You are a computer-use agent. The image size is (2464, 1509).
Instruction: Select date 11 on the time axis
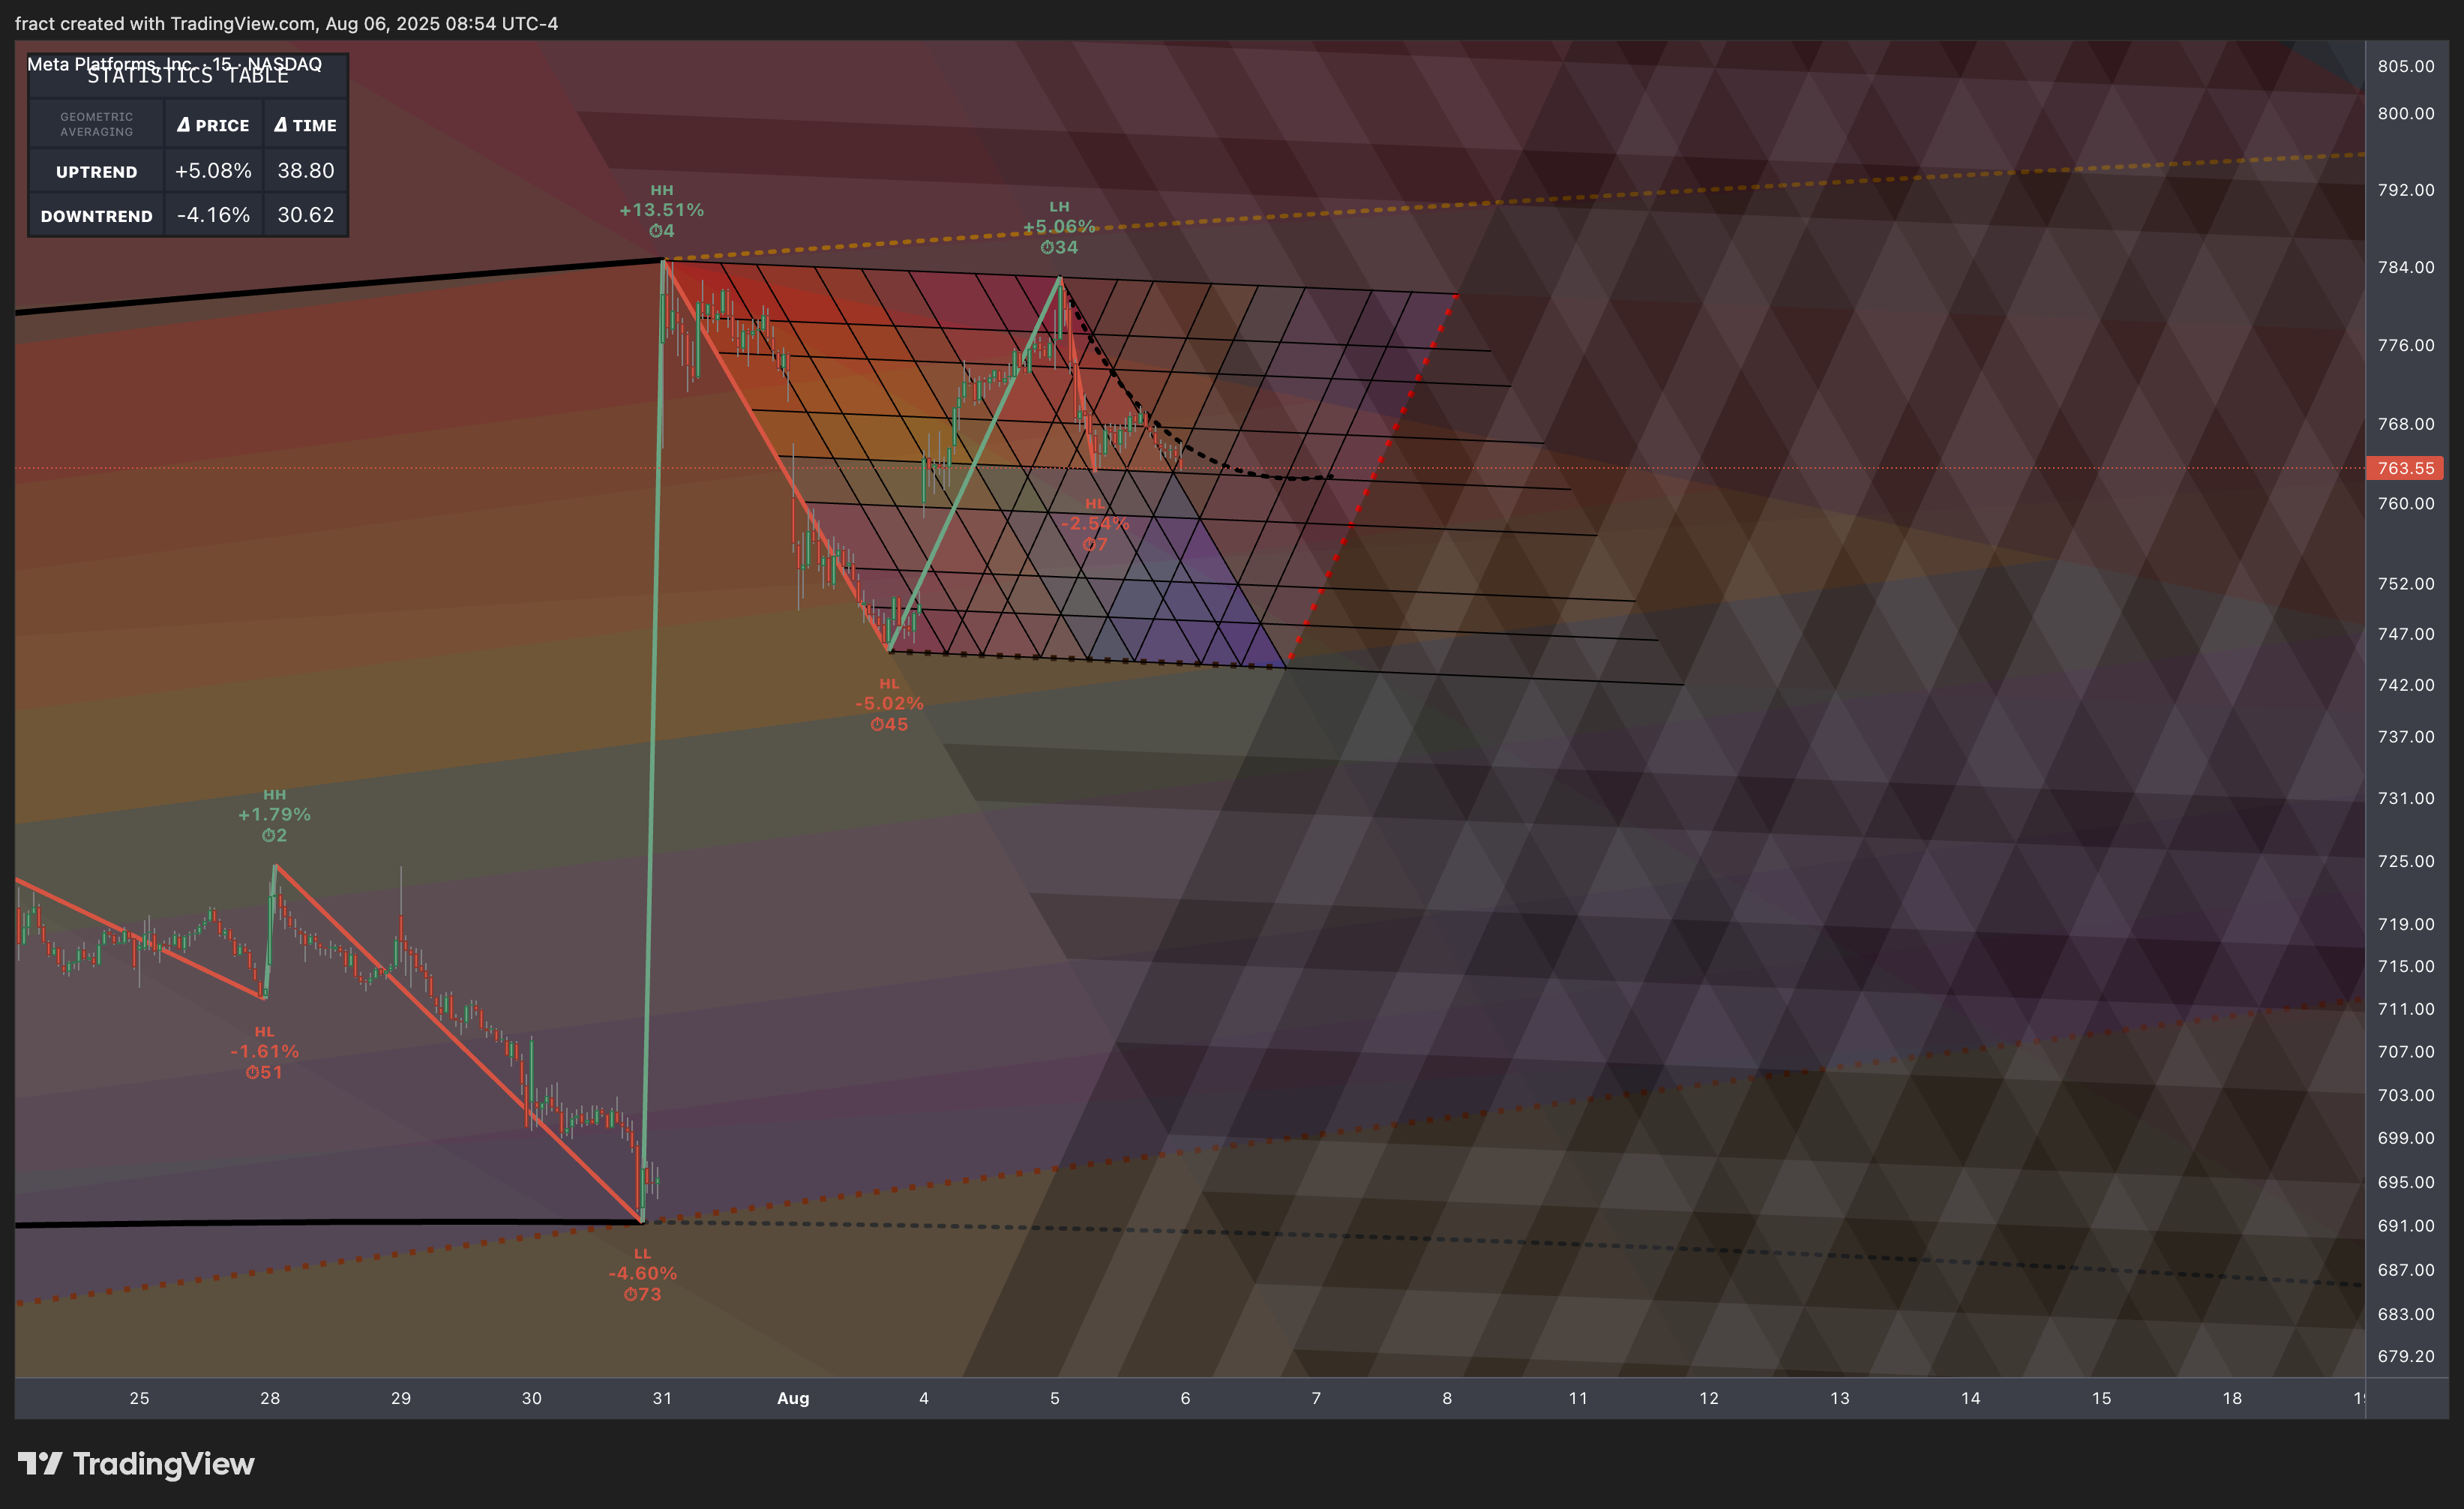click(1578, 1398)
